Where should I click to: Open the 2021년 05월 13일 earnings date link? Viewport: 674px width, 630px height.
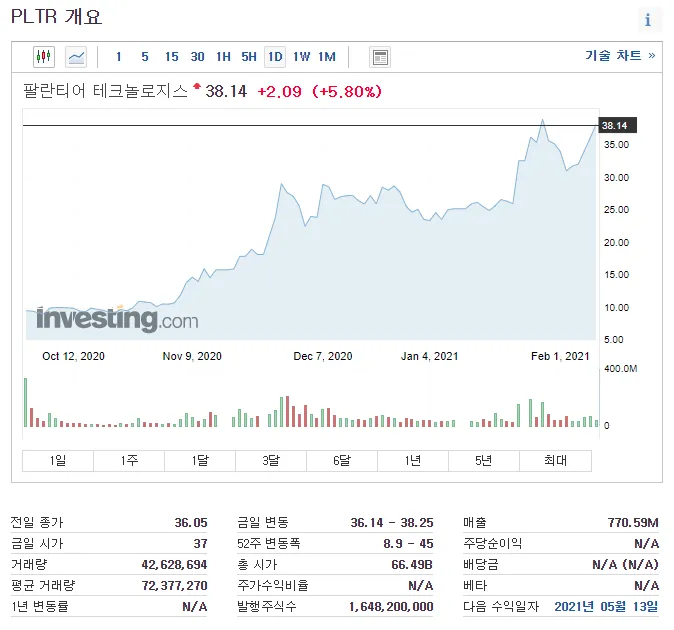coord(606,606)
